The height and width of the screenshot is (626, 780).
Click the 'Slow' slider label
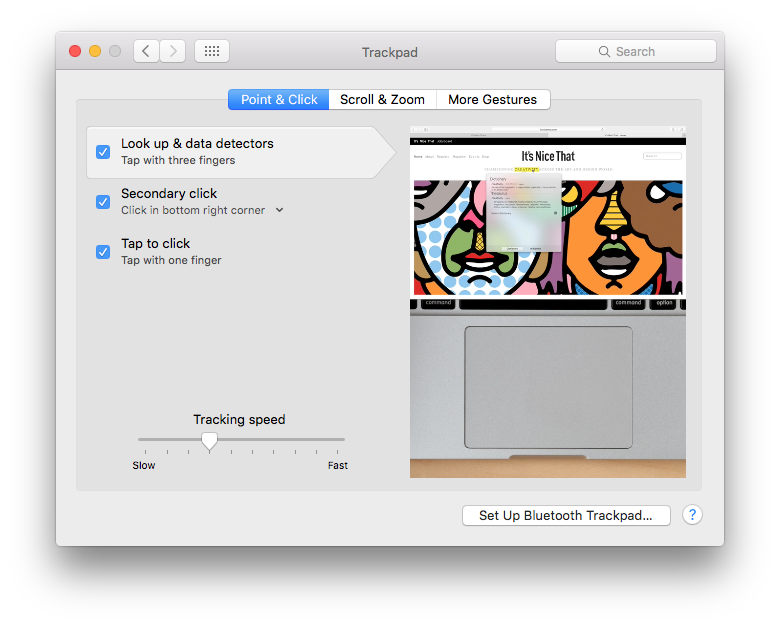coord(144,465)
